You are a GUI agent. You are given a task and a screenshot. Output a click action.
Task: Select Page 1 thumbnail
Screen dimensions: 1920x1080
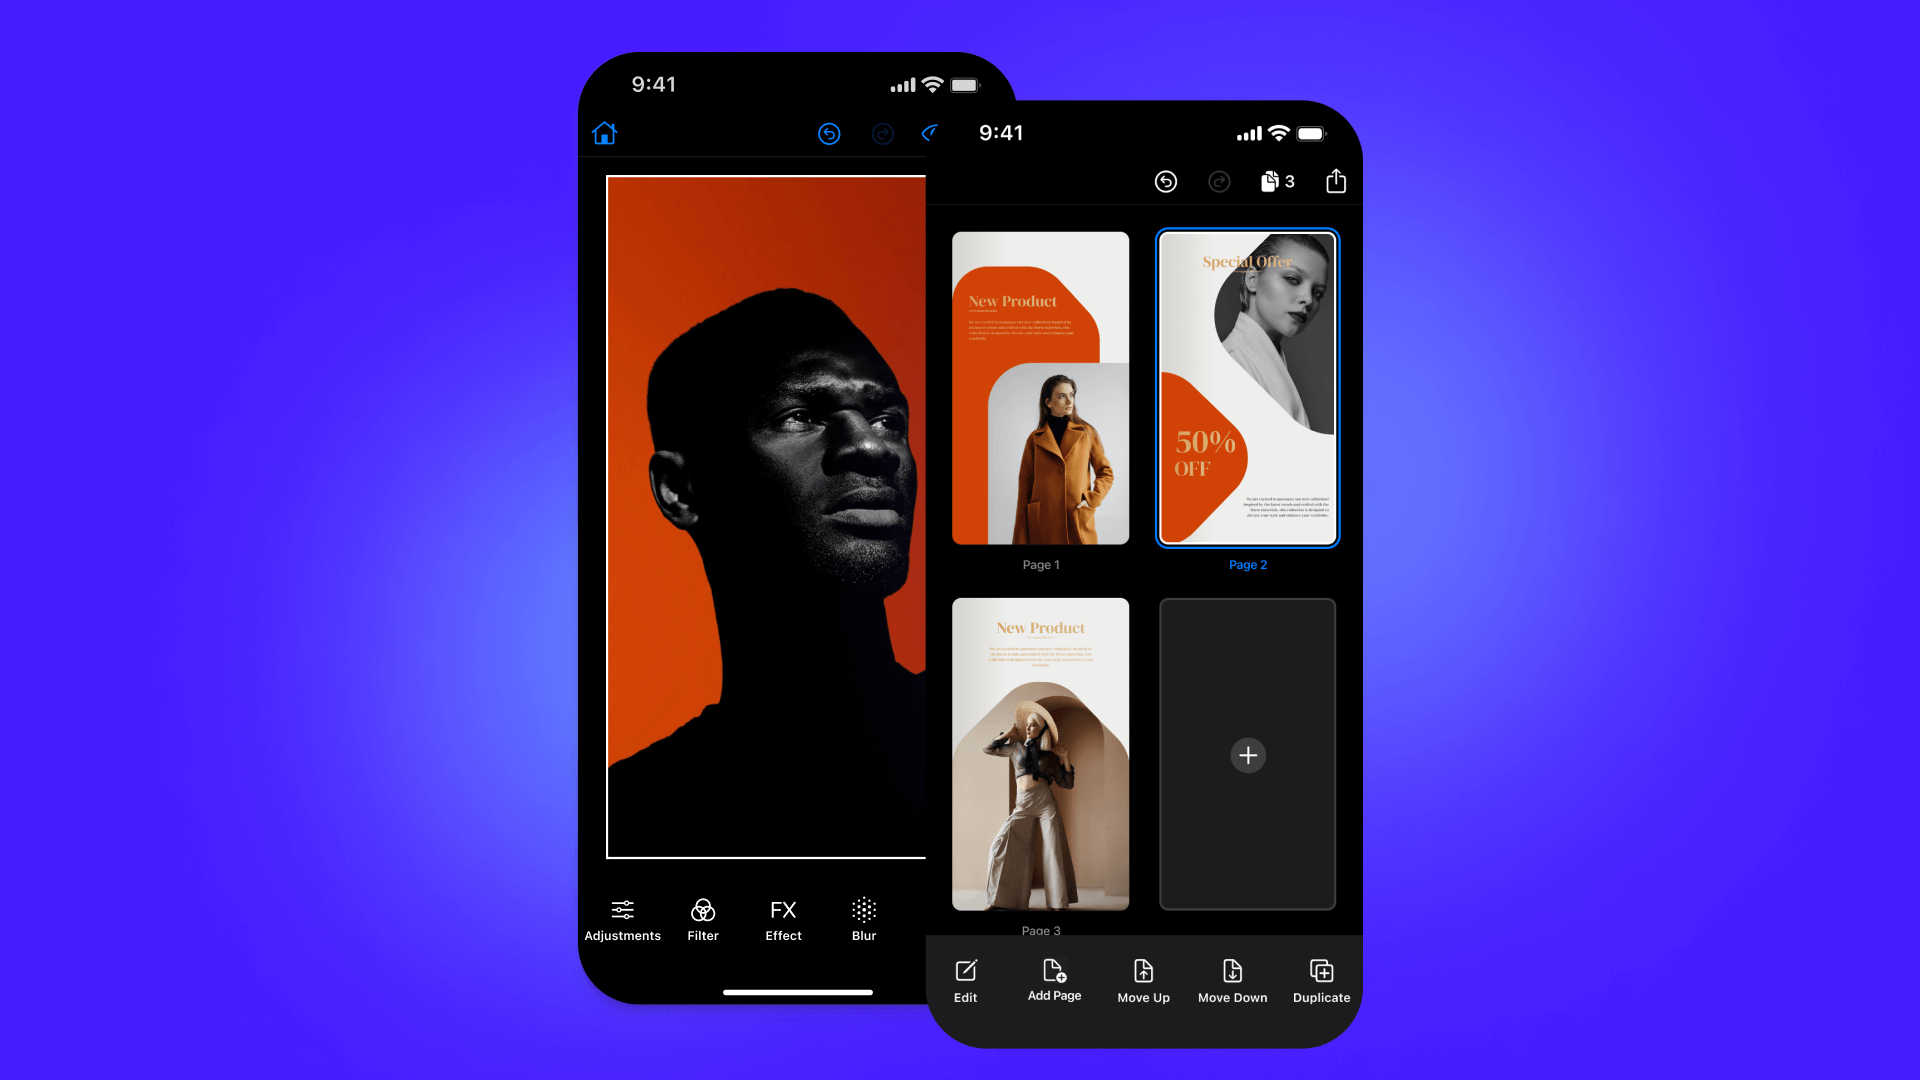(1040, 388)
